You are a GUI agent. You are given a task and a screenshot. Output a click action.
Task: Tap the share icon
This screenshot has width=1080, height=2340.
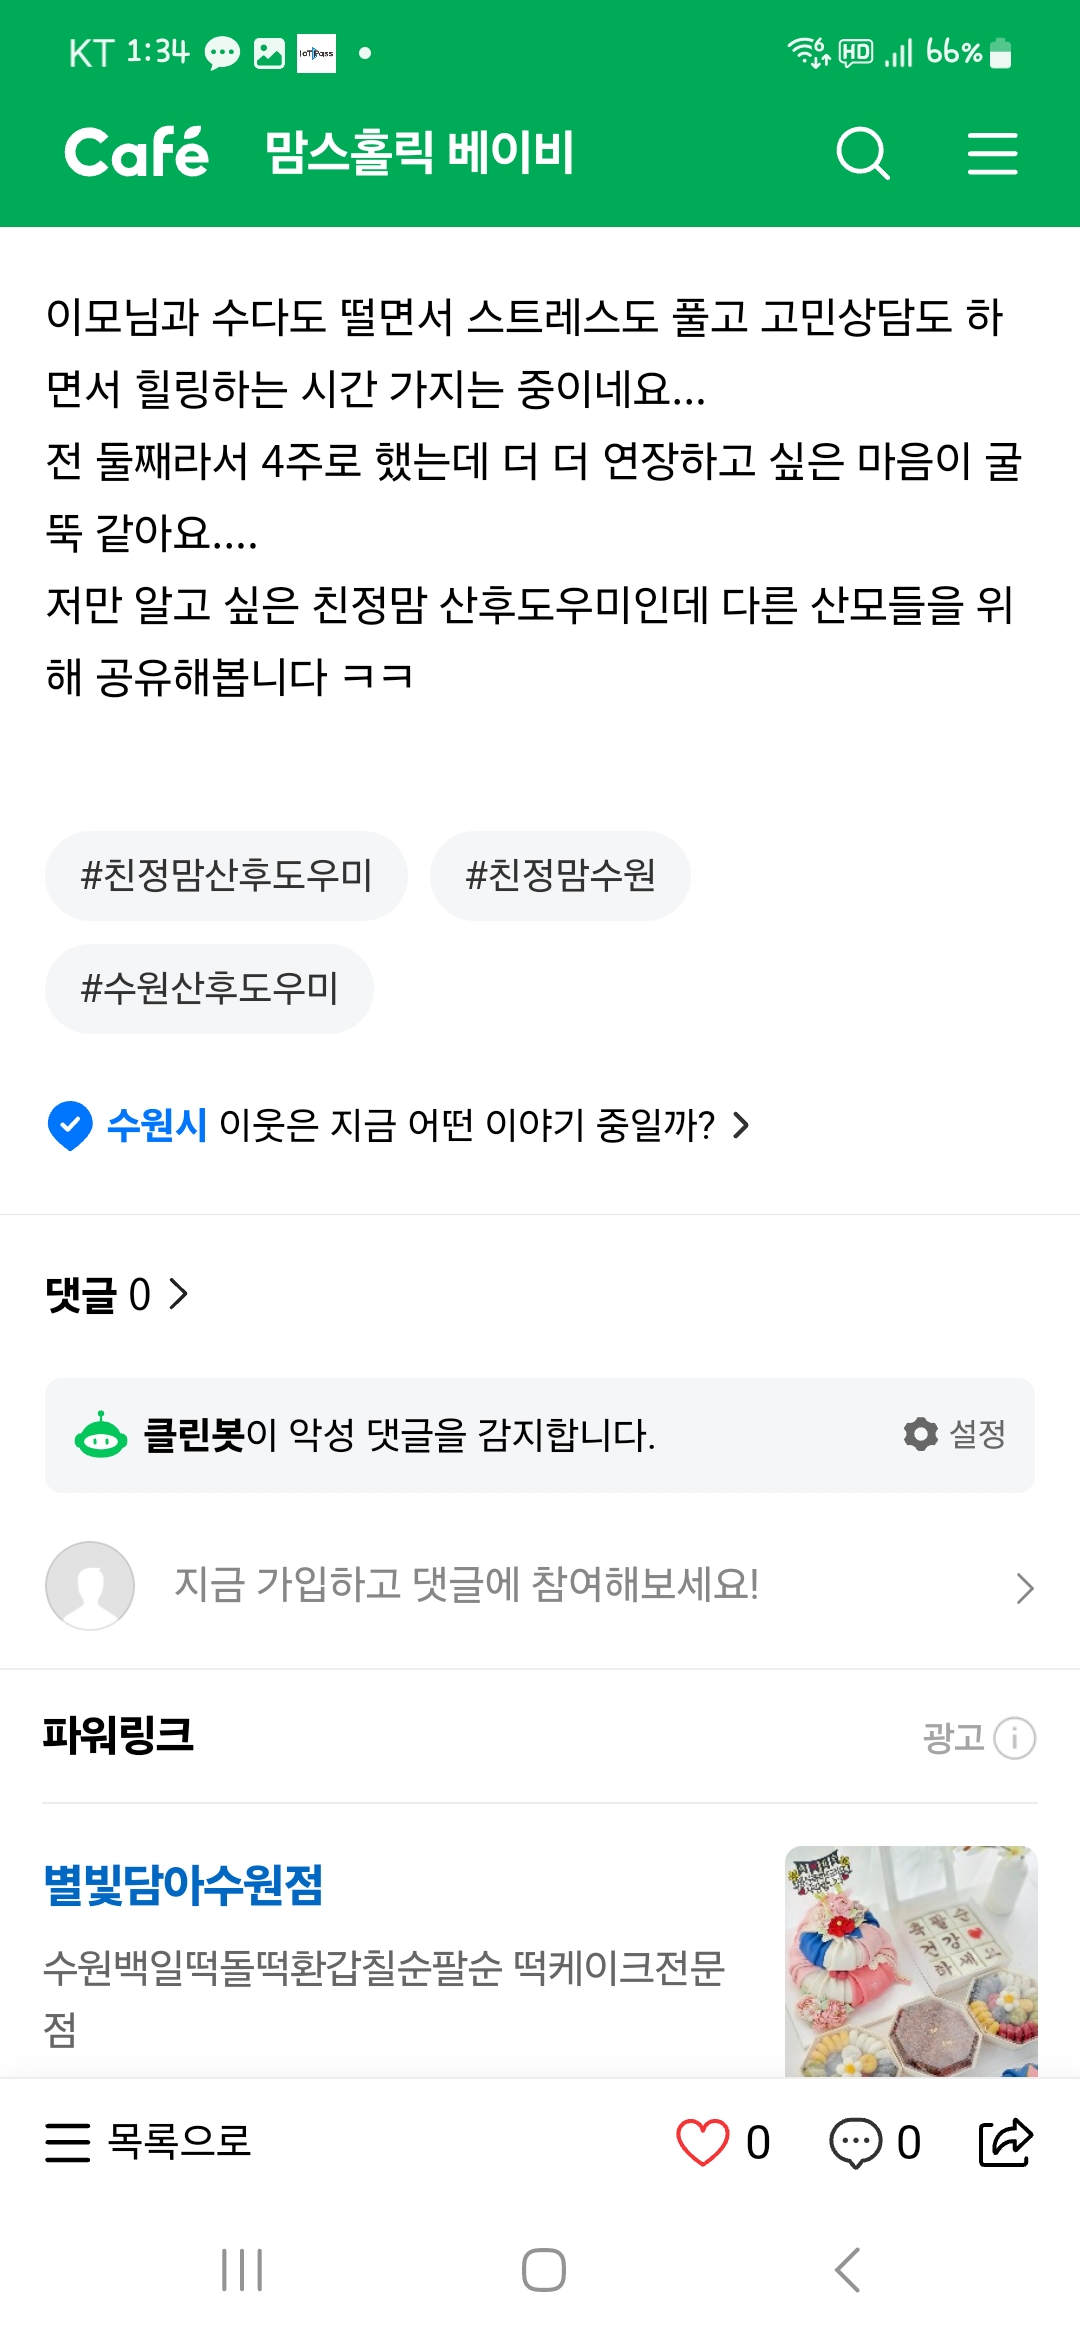pos(1004,2142)
